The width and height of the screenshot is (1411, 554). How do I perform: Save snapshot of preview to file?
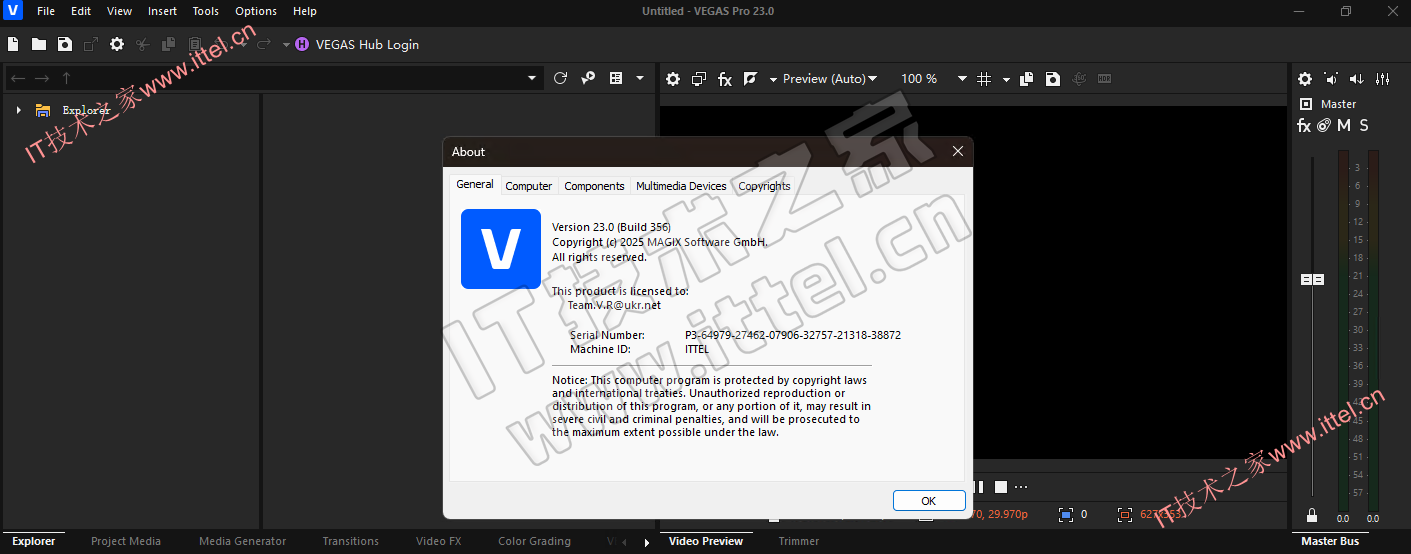(x=1053, y=79)
